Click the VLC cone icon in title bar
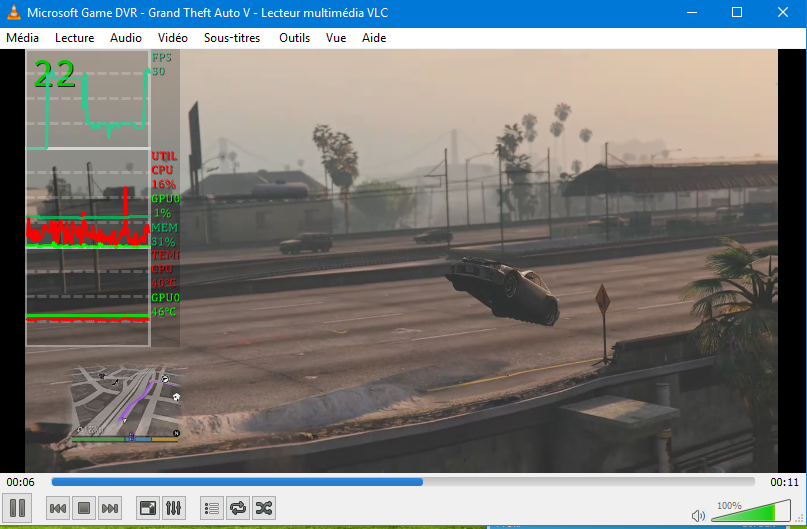This screenshot has width=807, height=529. [x=14, y=13]
